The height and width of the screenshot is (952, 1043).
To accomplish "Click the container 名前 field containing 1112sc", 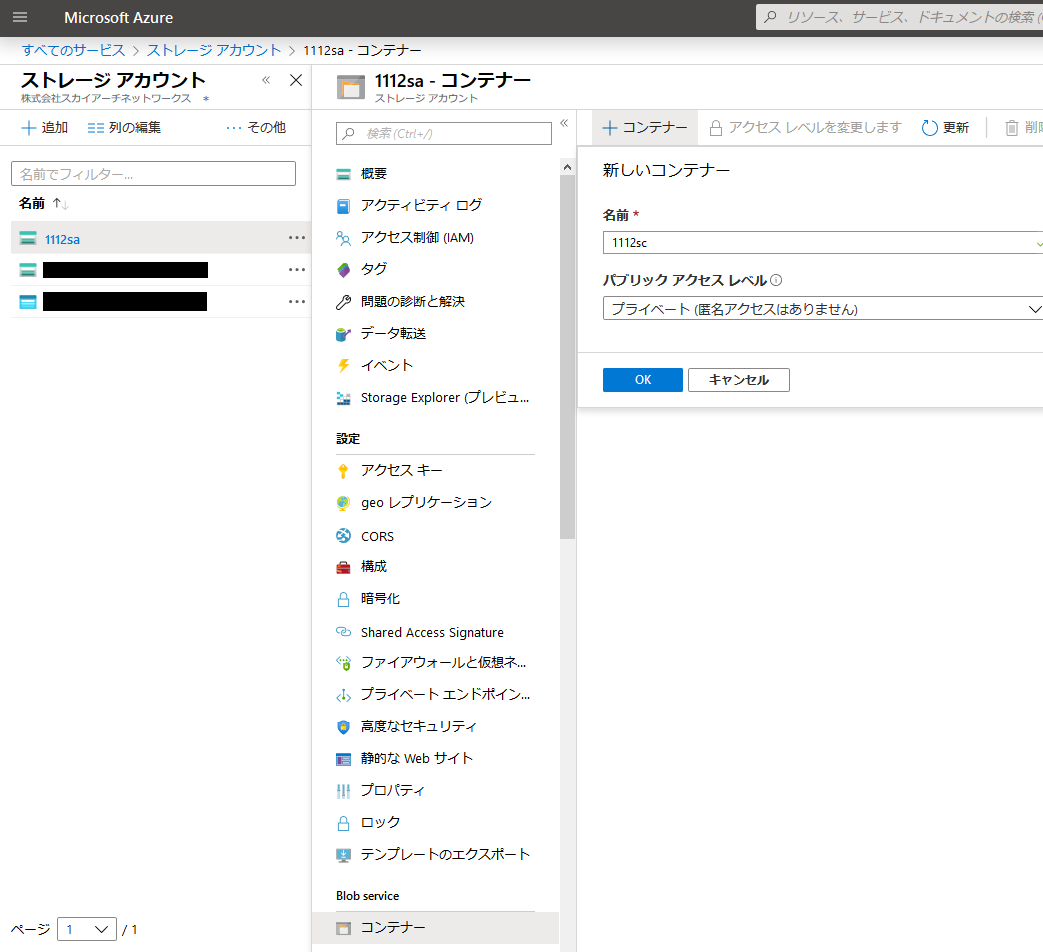I will [823, 243].
